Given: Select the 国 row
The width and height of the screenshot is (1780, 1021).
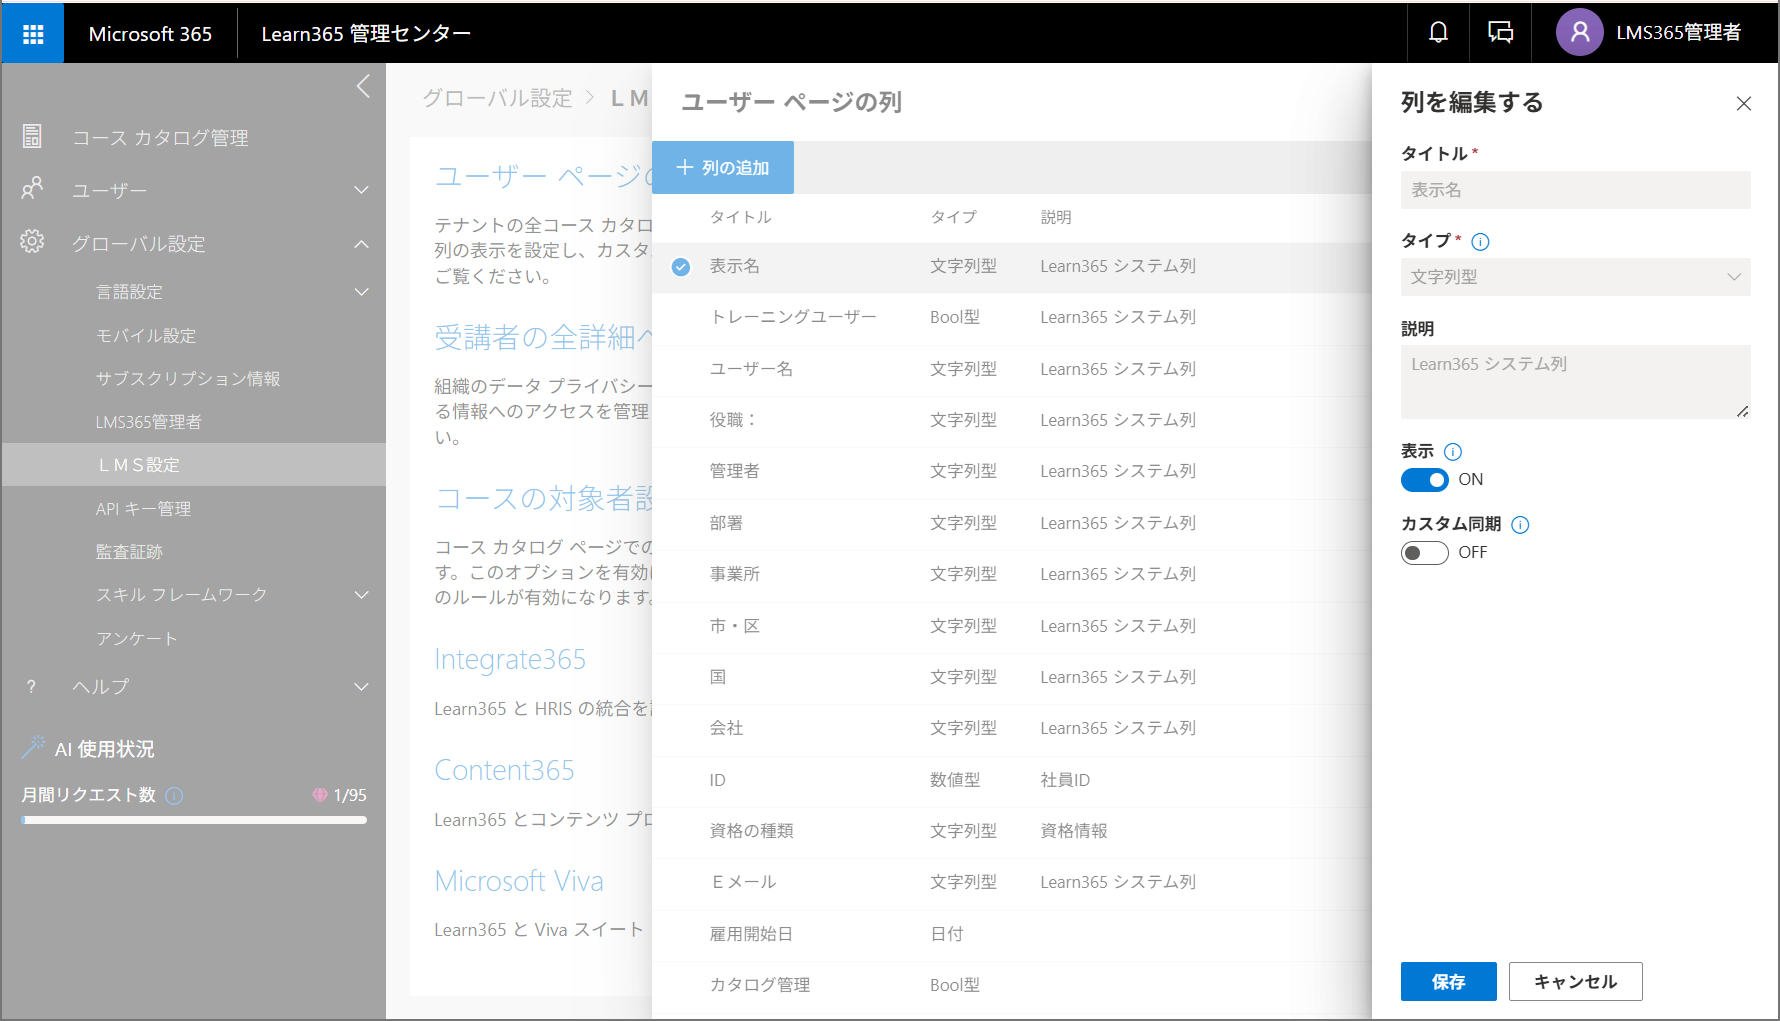Looking at the screenshot, I should pos(1011,678).
